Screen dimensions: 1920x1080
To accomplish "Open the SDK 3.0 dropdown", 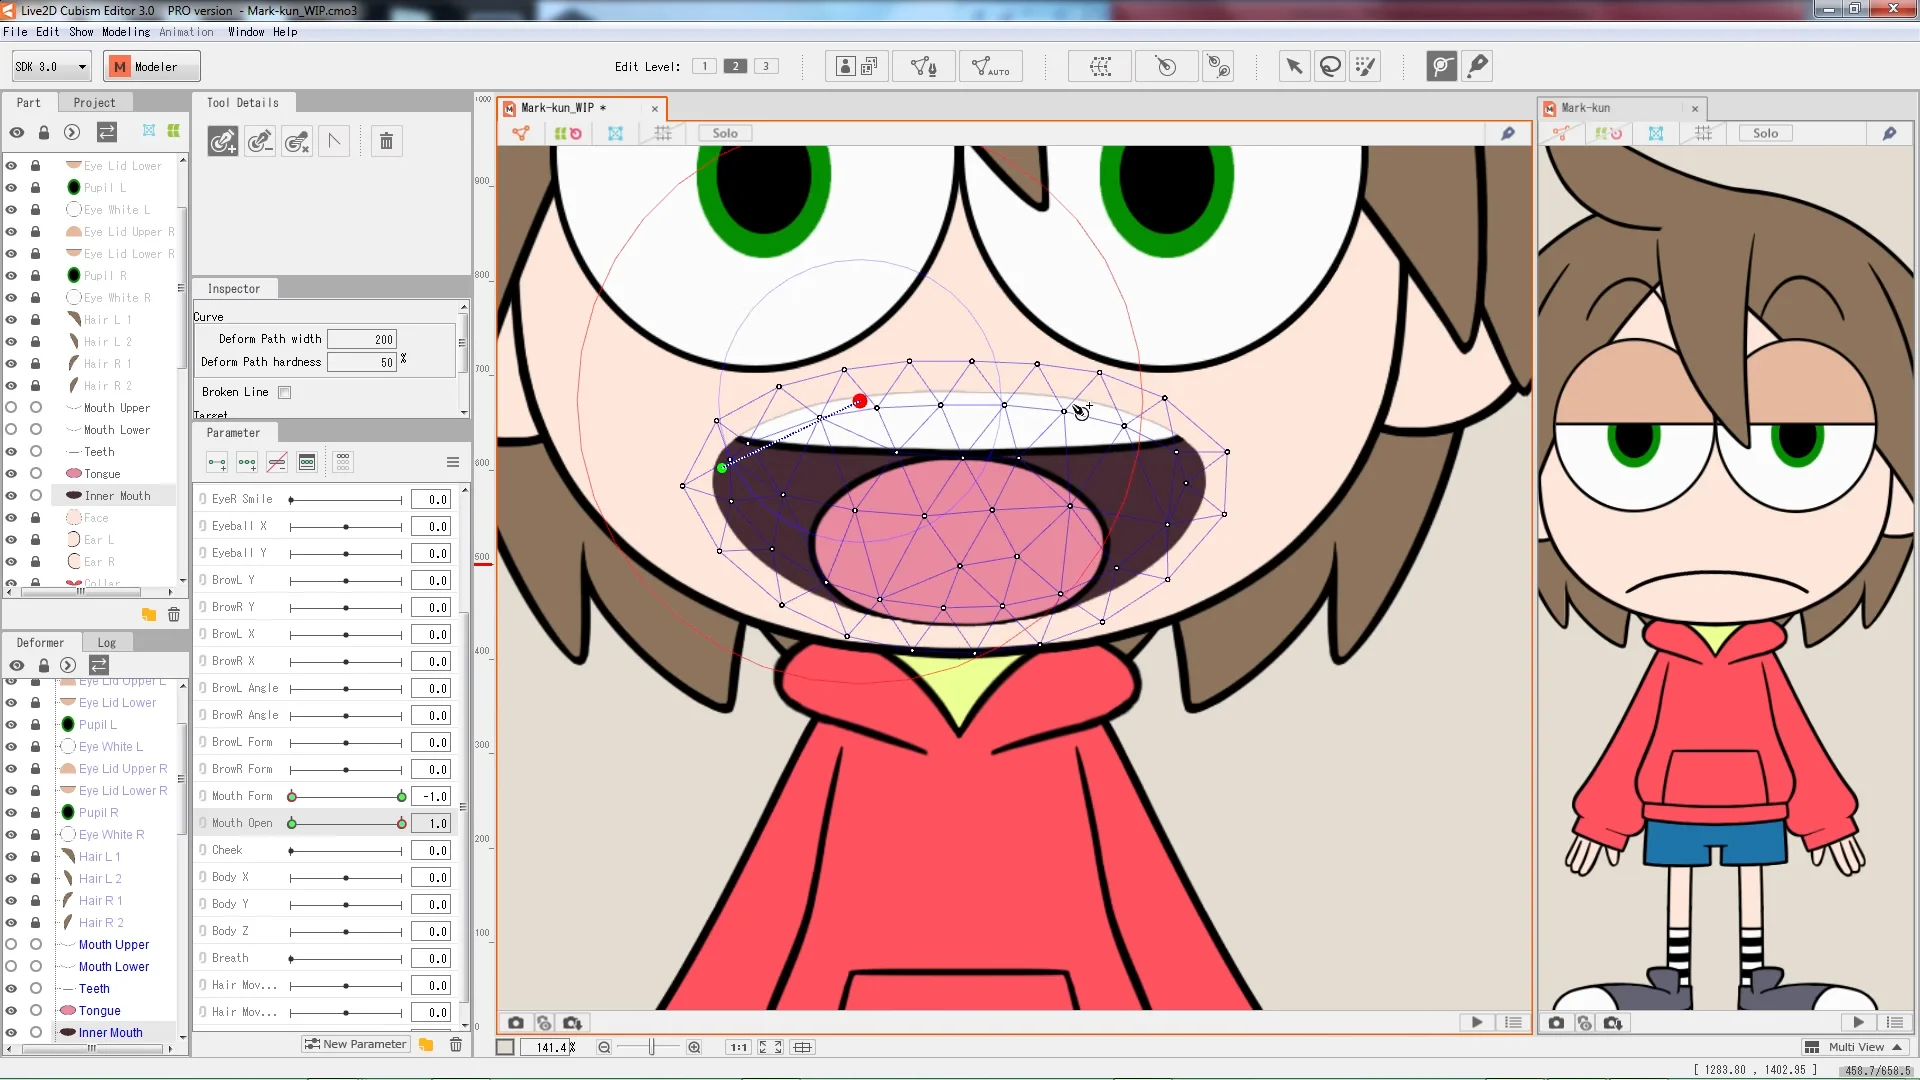I will (50, 66).
